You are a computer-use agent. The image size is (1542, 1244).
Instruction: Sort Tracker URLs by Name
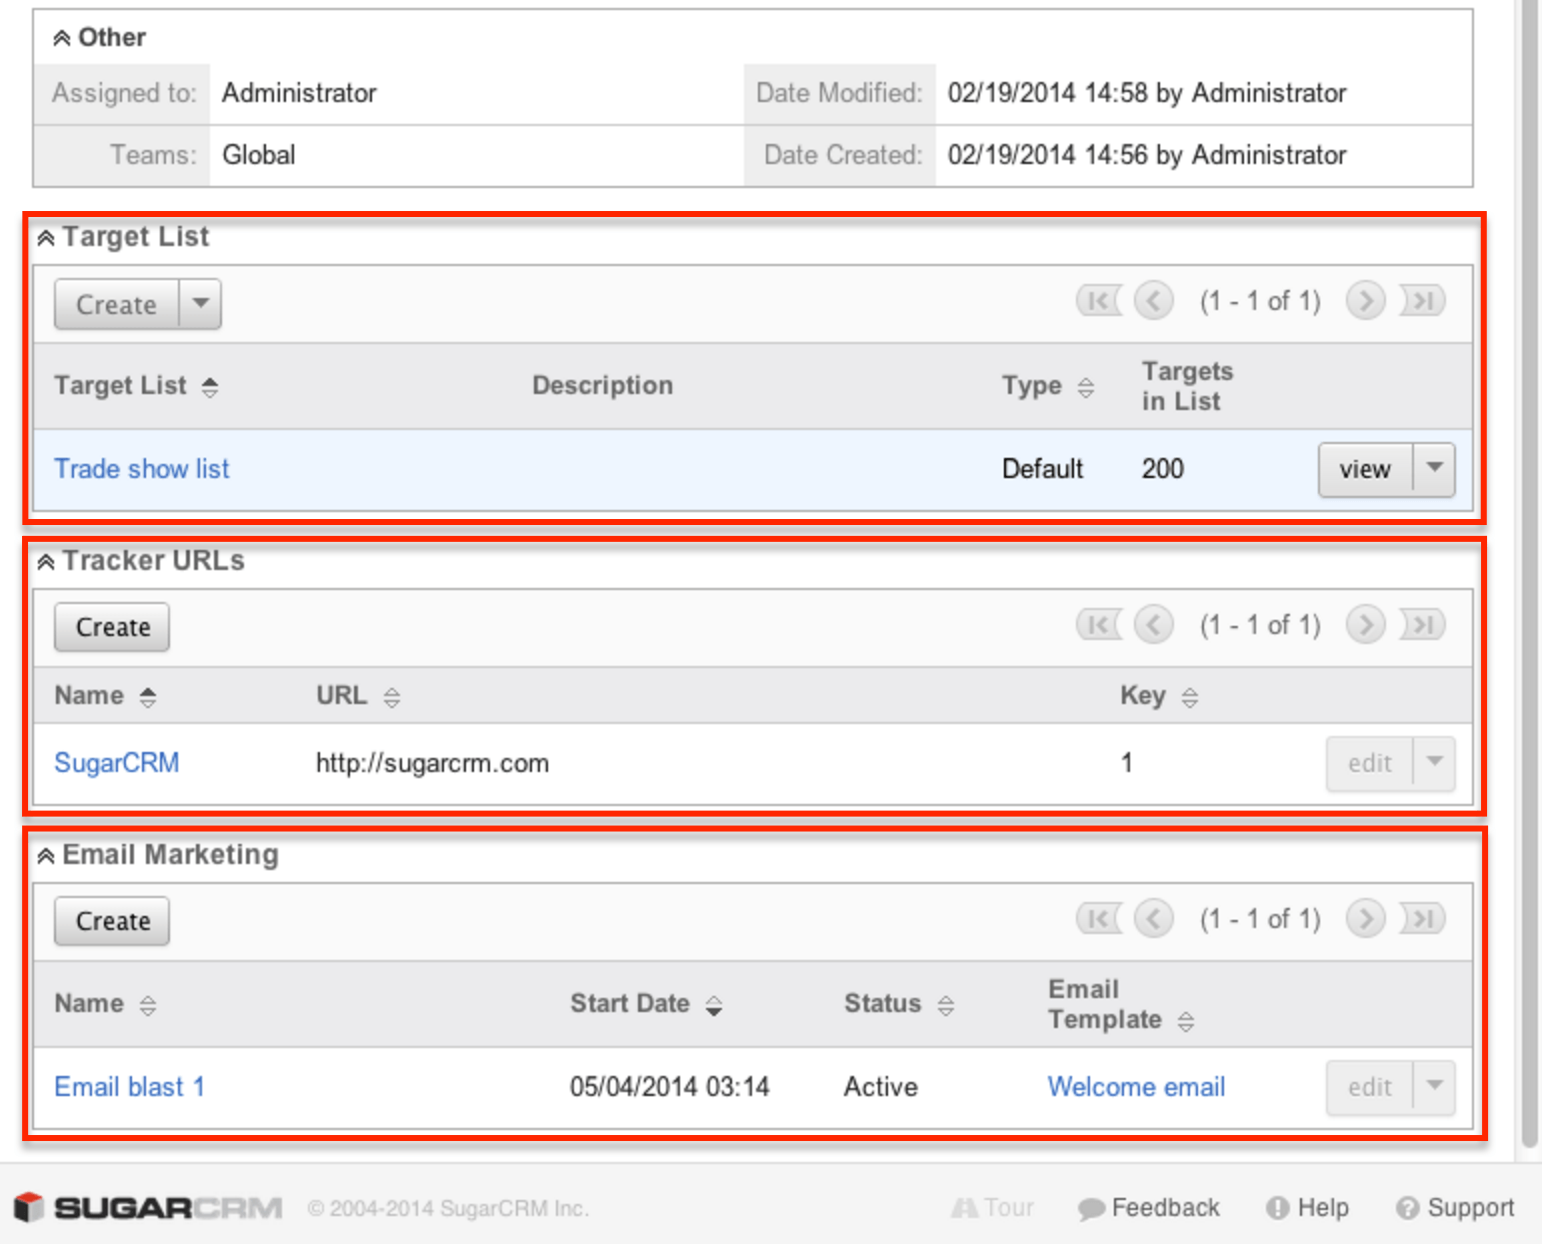[105, 696]
